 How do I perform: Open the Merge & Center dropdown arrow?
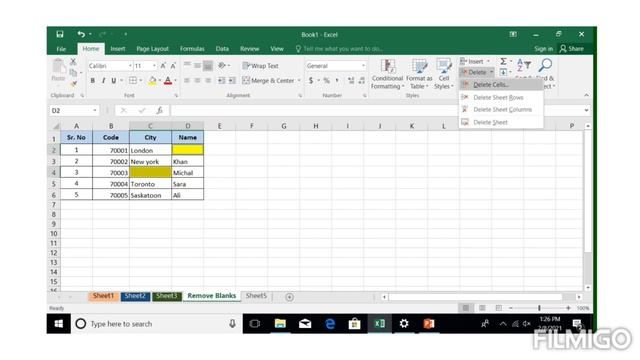[299, 81]
